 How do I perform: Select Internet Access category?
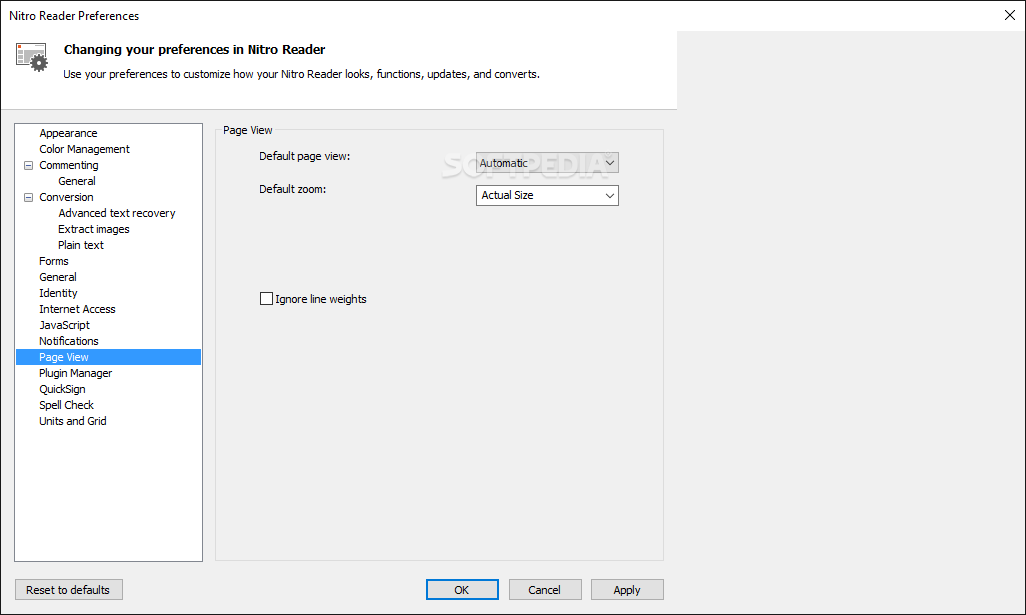pyautogui.click(x=77, y=309)
